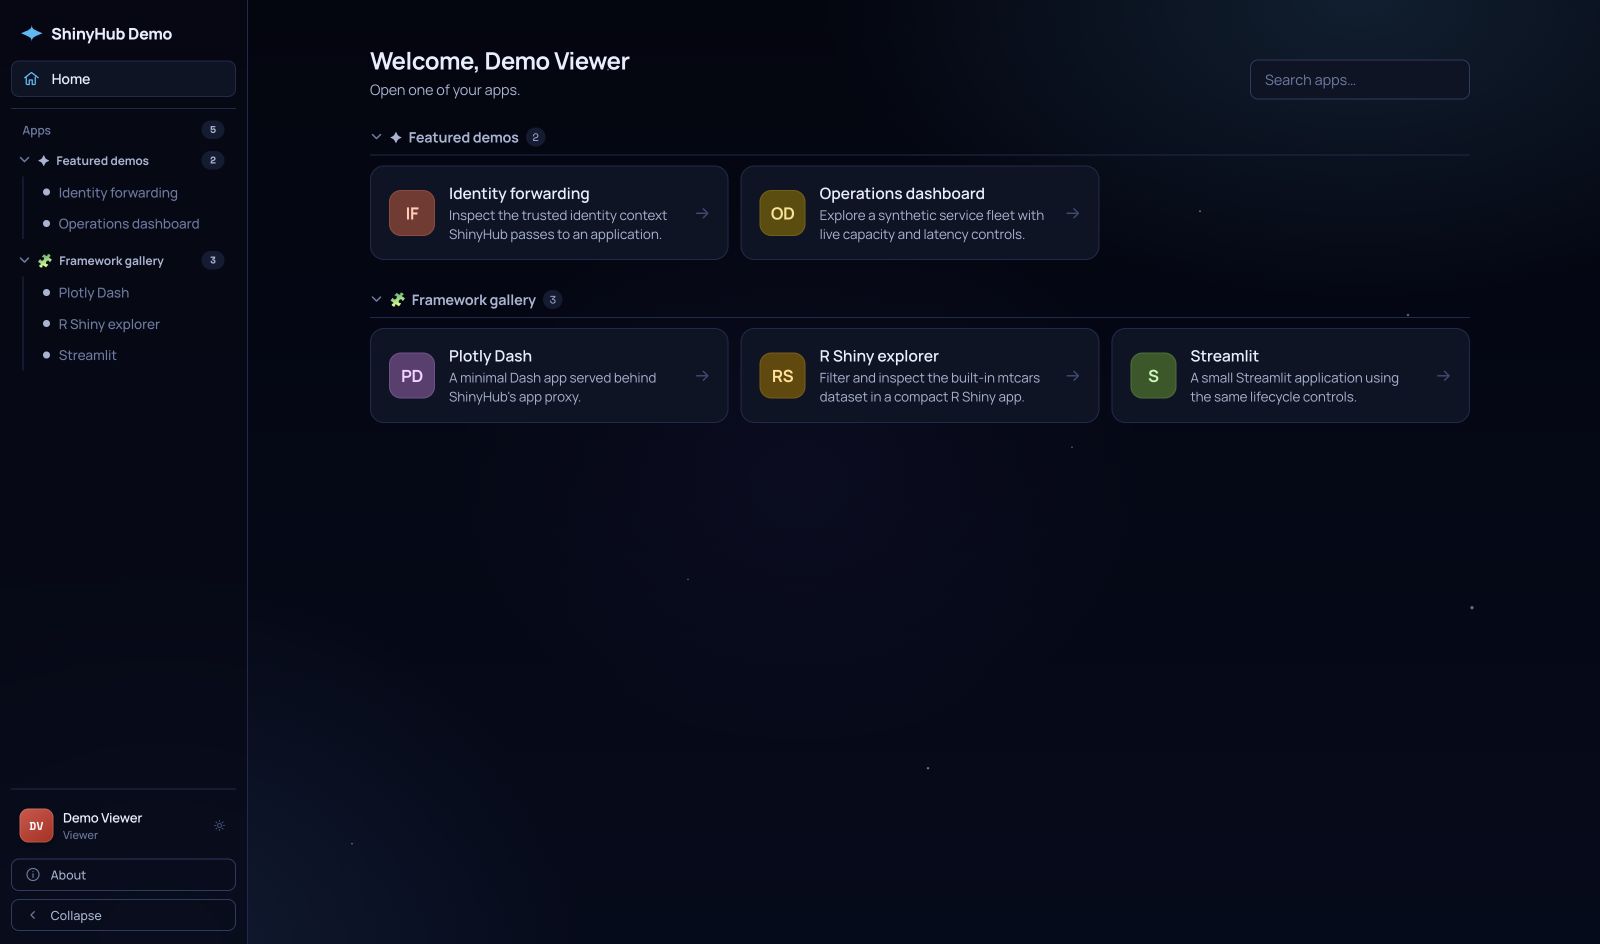
Task: Open the Streamlit card title
Action: click(1224, 356)
